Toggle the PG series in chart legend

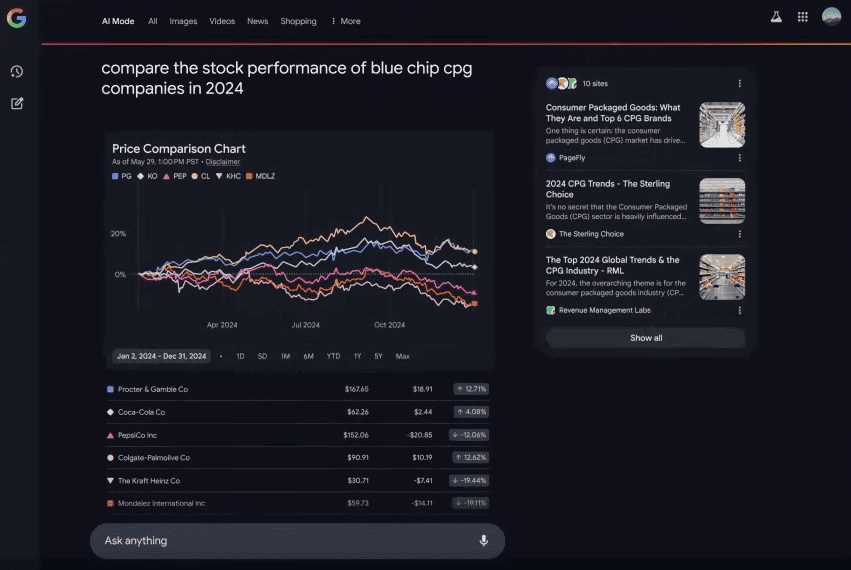click(122, 176)
